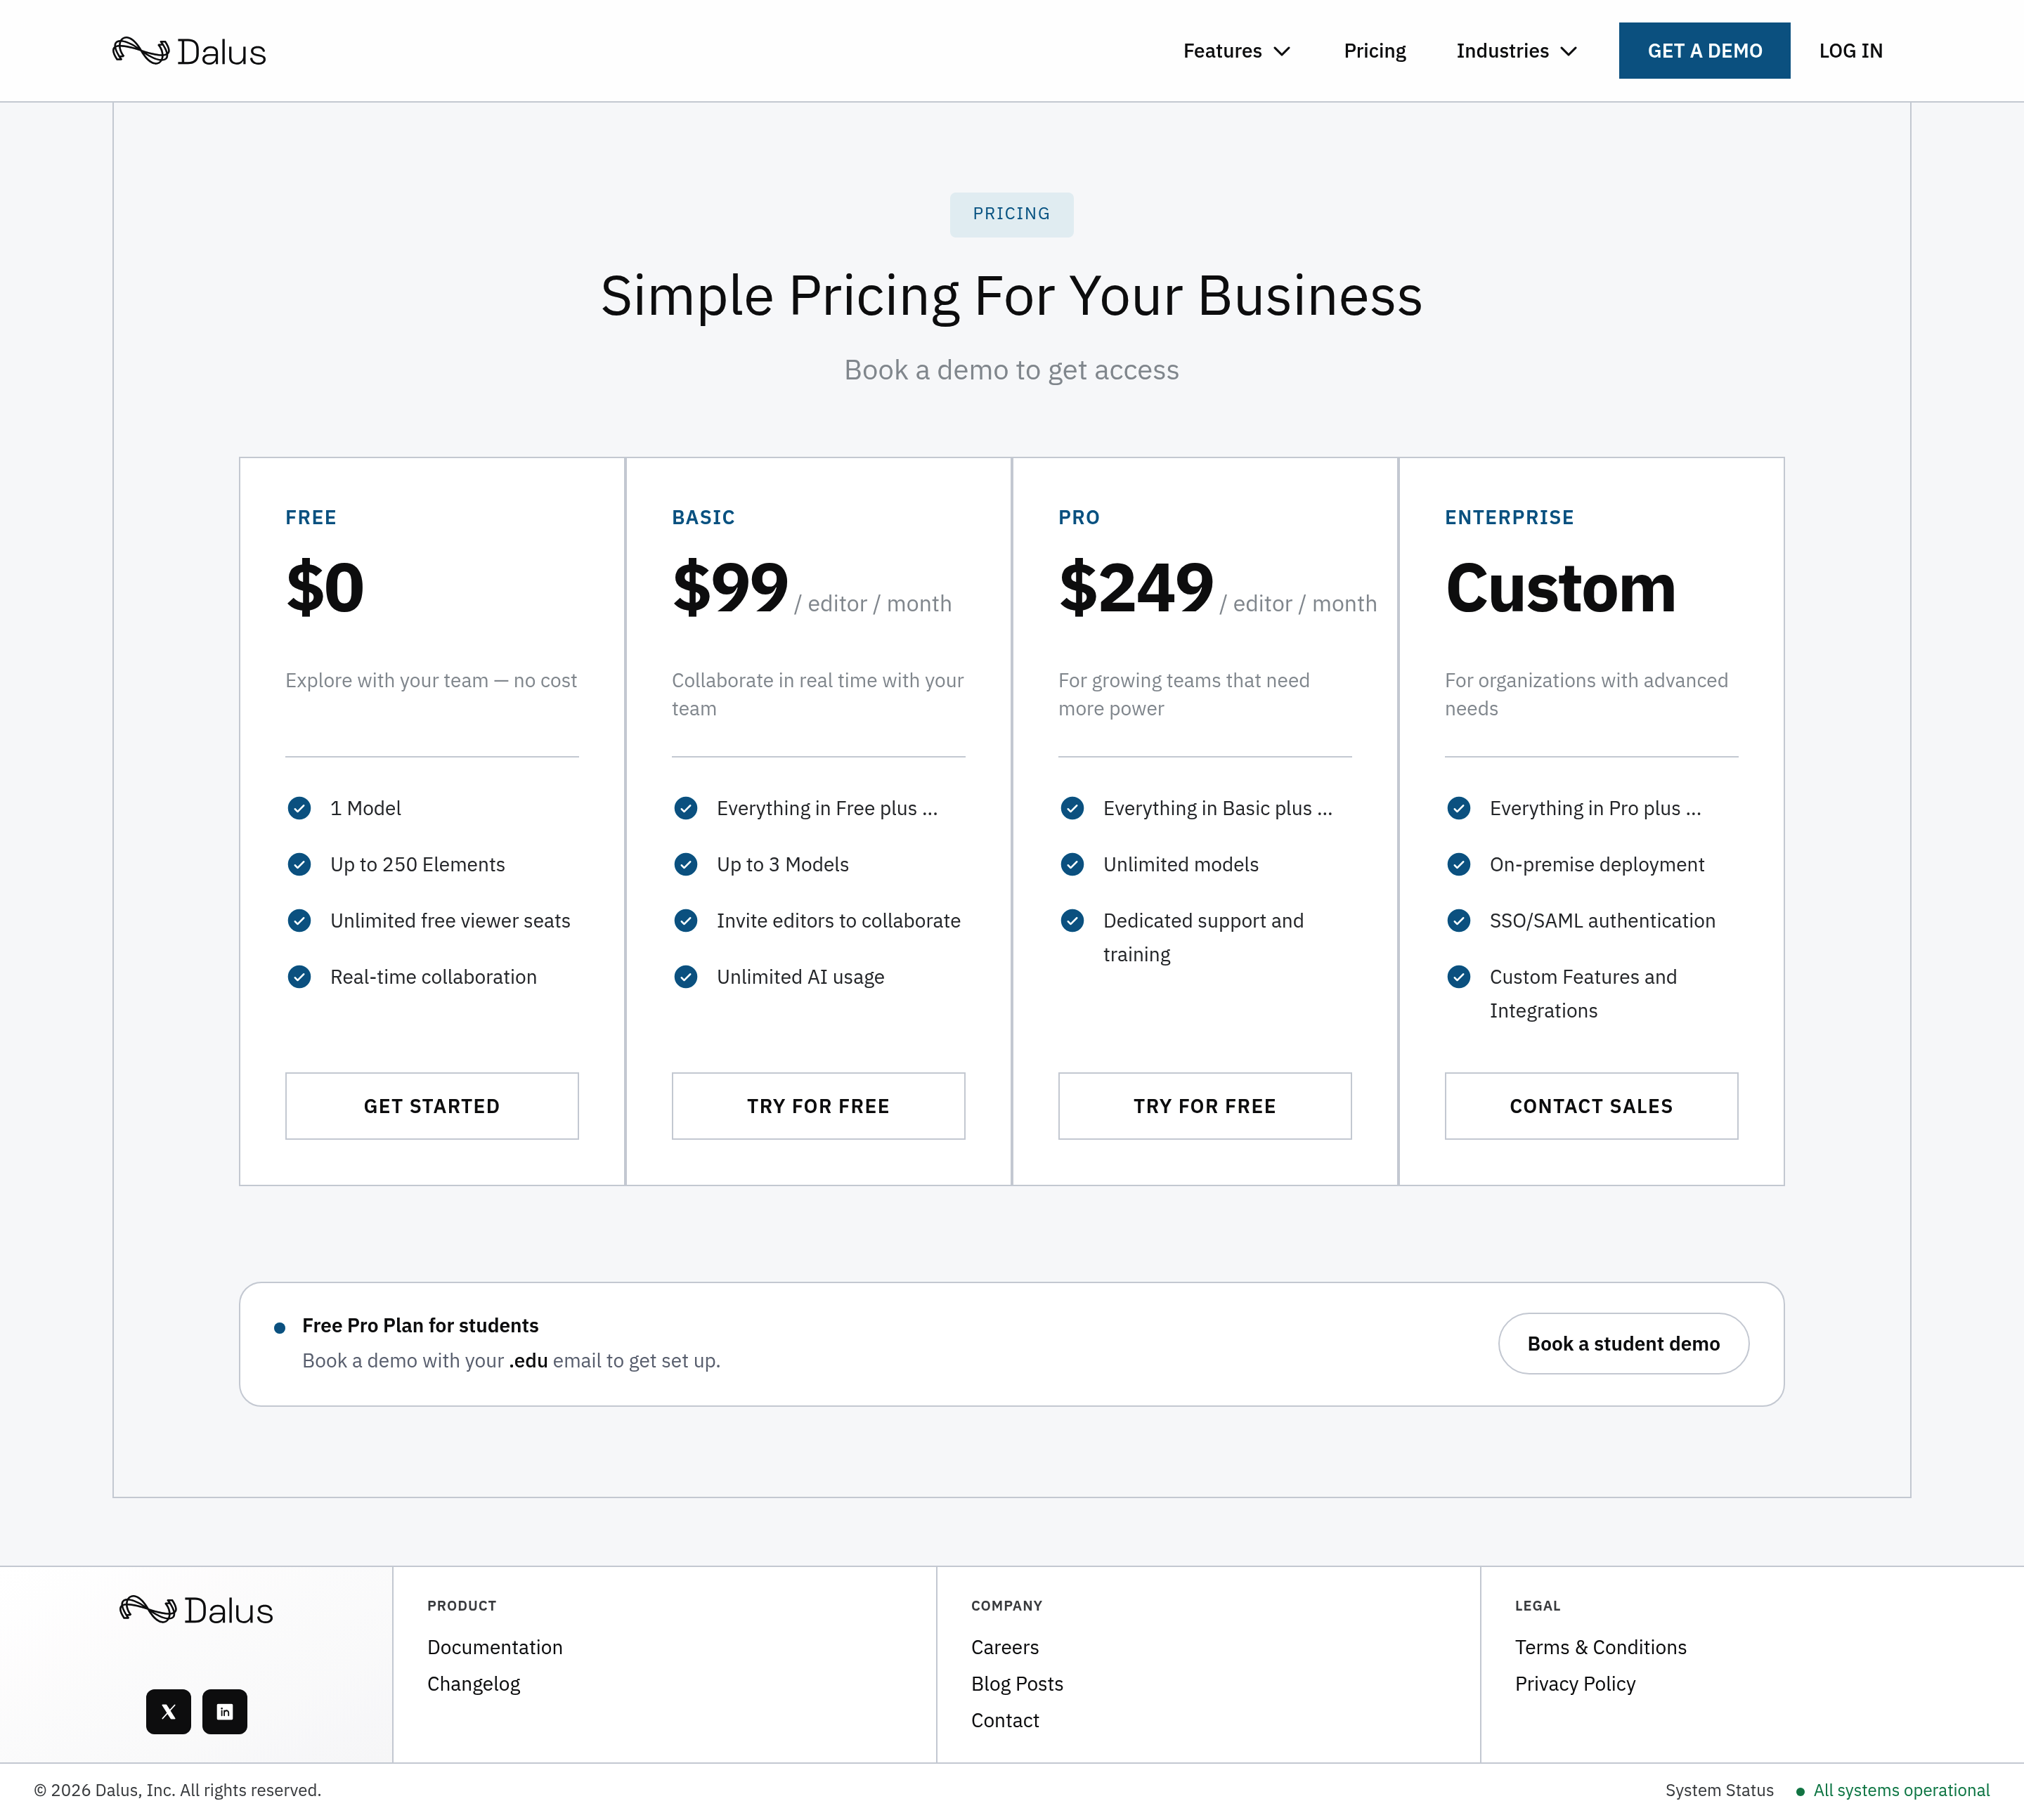Screen dimensions: 2024x1820
Task: Click the Dalus logo in the header
Action: click(189, 51)
